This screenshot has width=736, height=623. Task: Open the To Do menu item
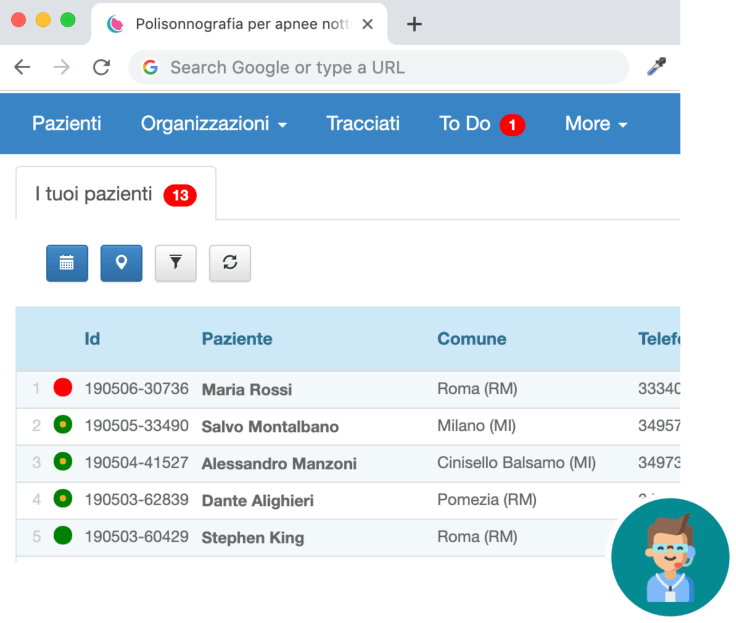pos(465,124)
